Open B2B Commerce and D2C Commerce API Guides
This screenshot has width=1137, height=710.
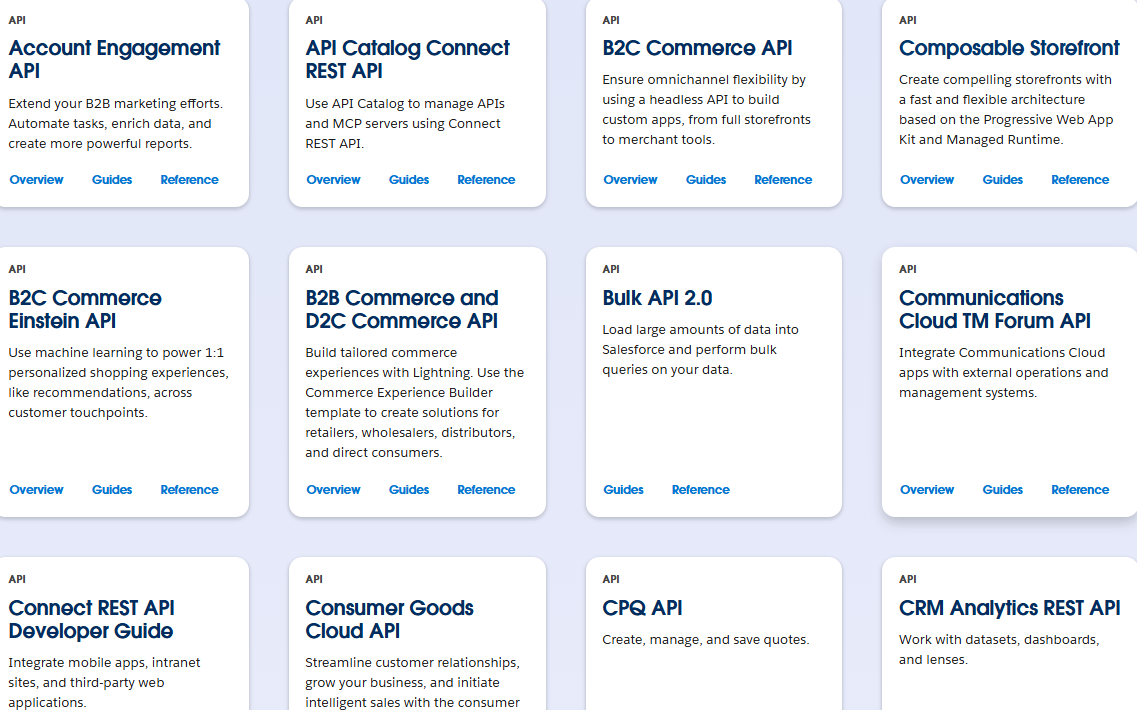[409, 490]
